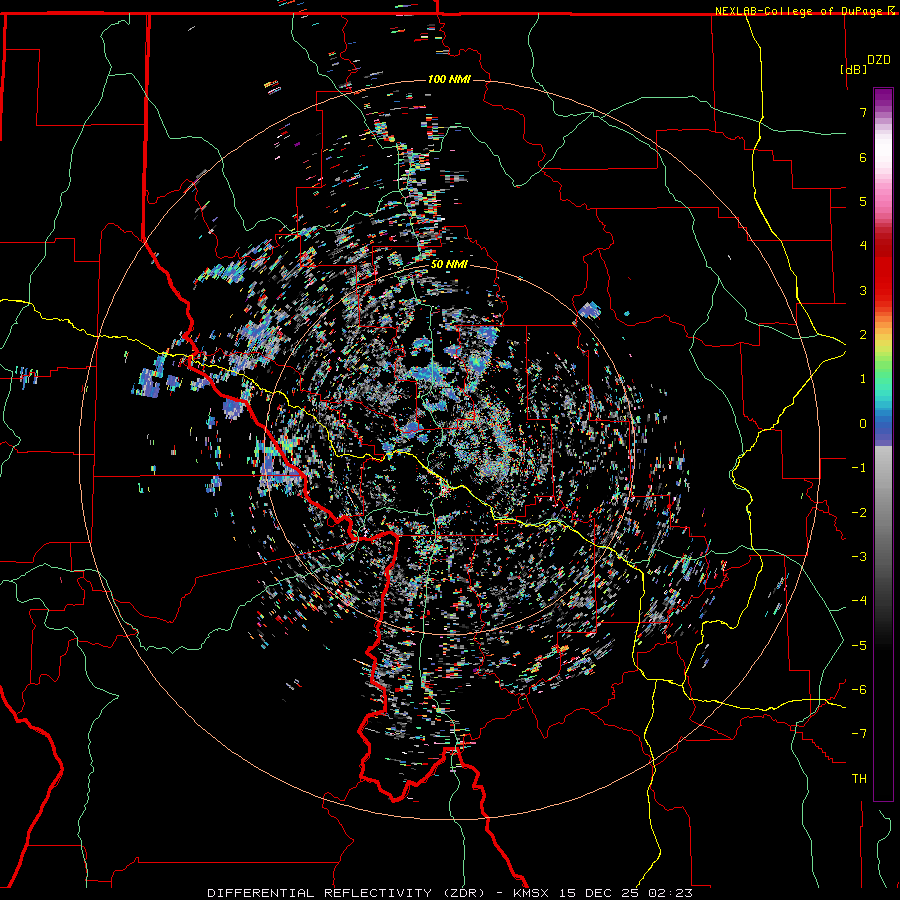This screenshot has width=900, height=900.
Task: Click the red section of the color bar
Action: 883,270
